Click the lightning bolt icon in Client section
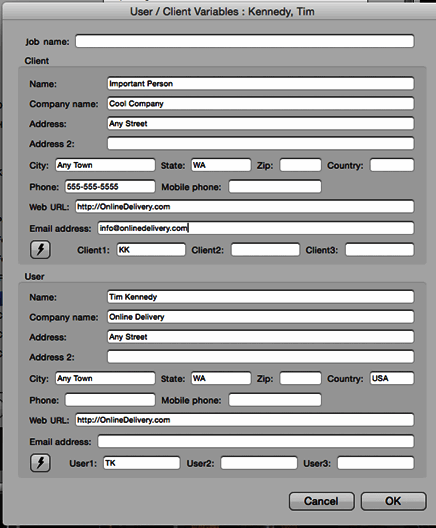The height and width of the screenshot is (528, 436). coord(40,250)
